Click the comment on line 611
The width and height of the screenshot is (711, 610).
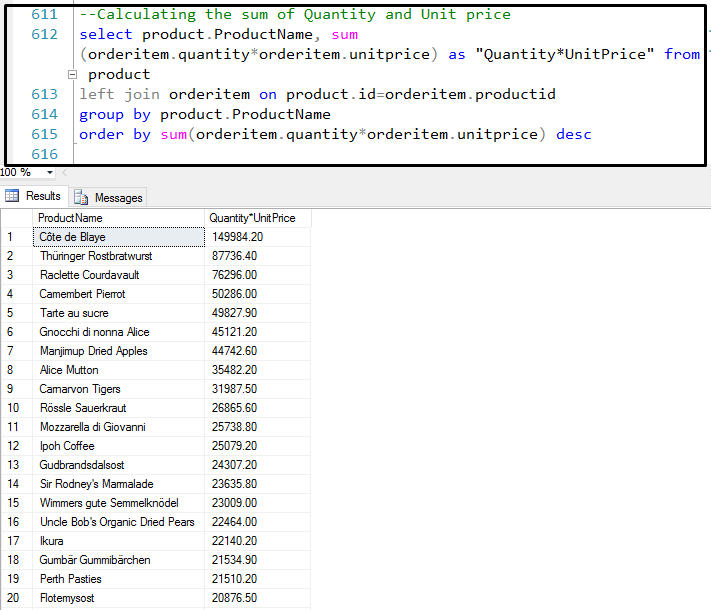tap(295, 15)
